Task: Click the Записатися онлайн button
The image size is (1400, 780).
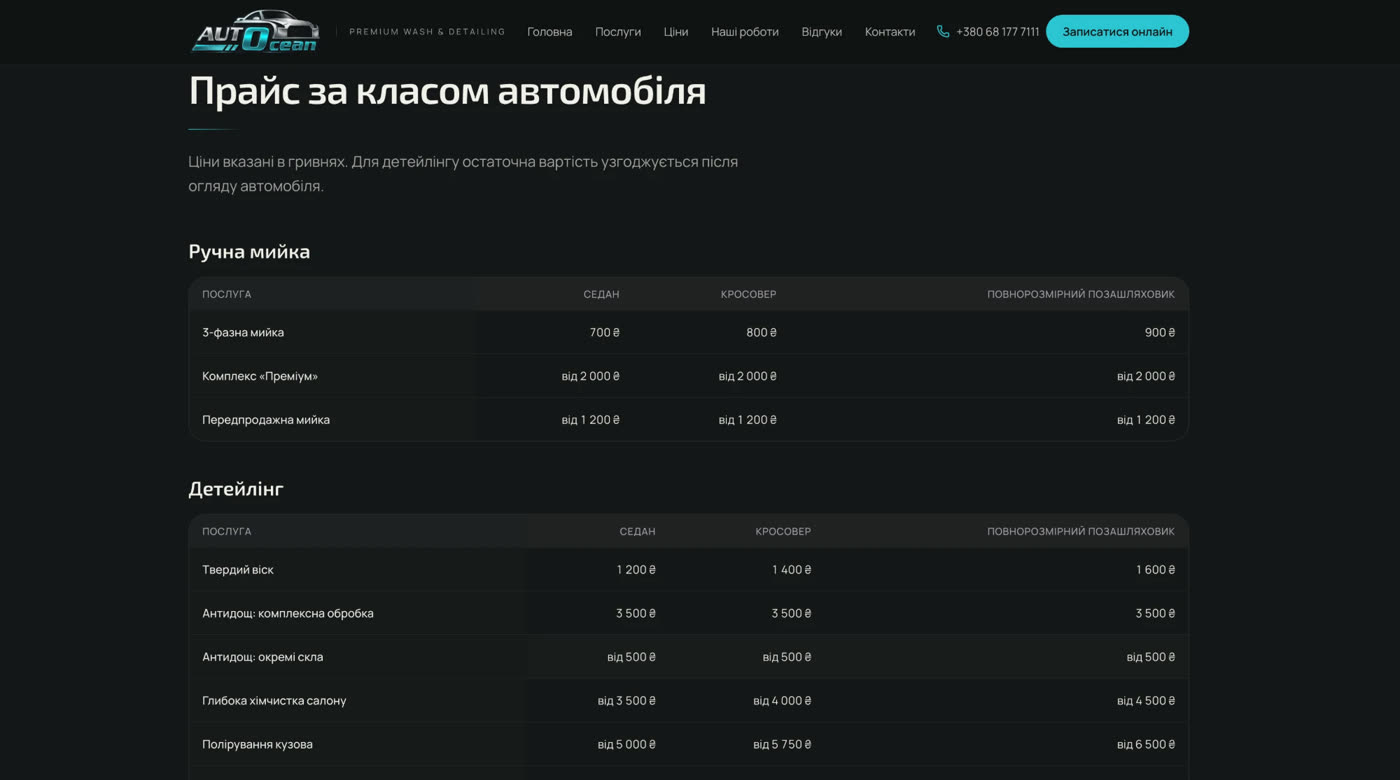Action: pos(1117,31)
